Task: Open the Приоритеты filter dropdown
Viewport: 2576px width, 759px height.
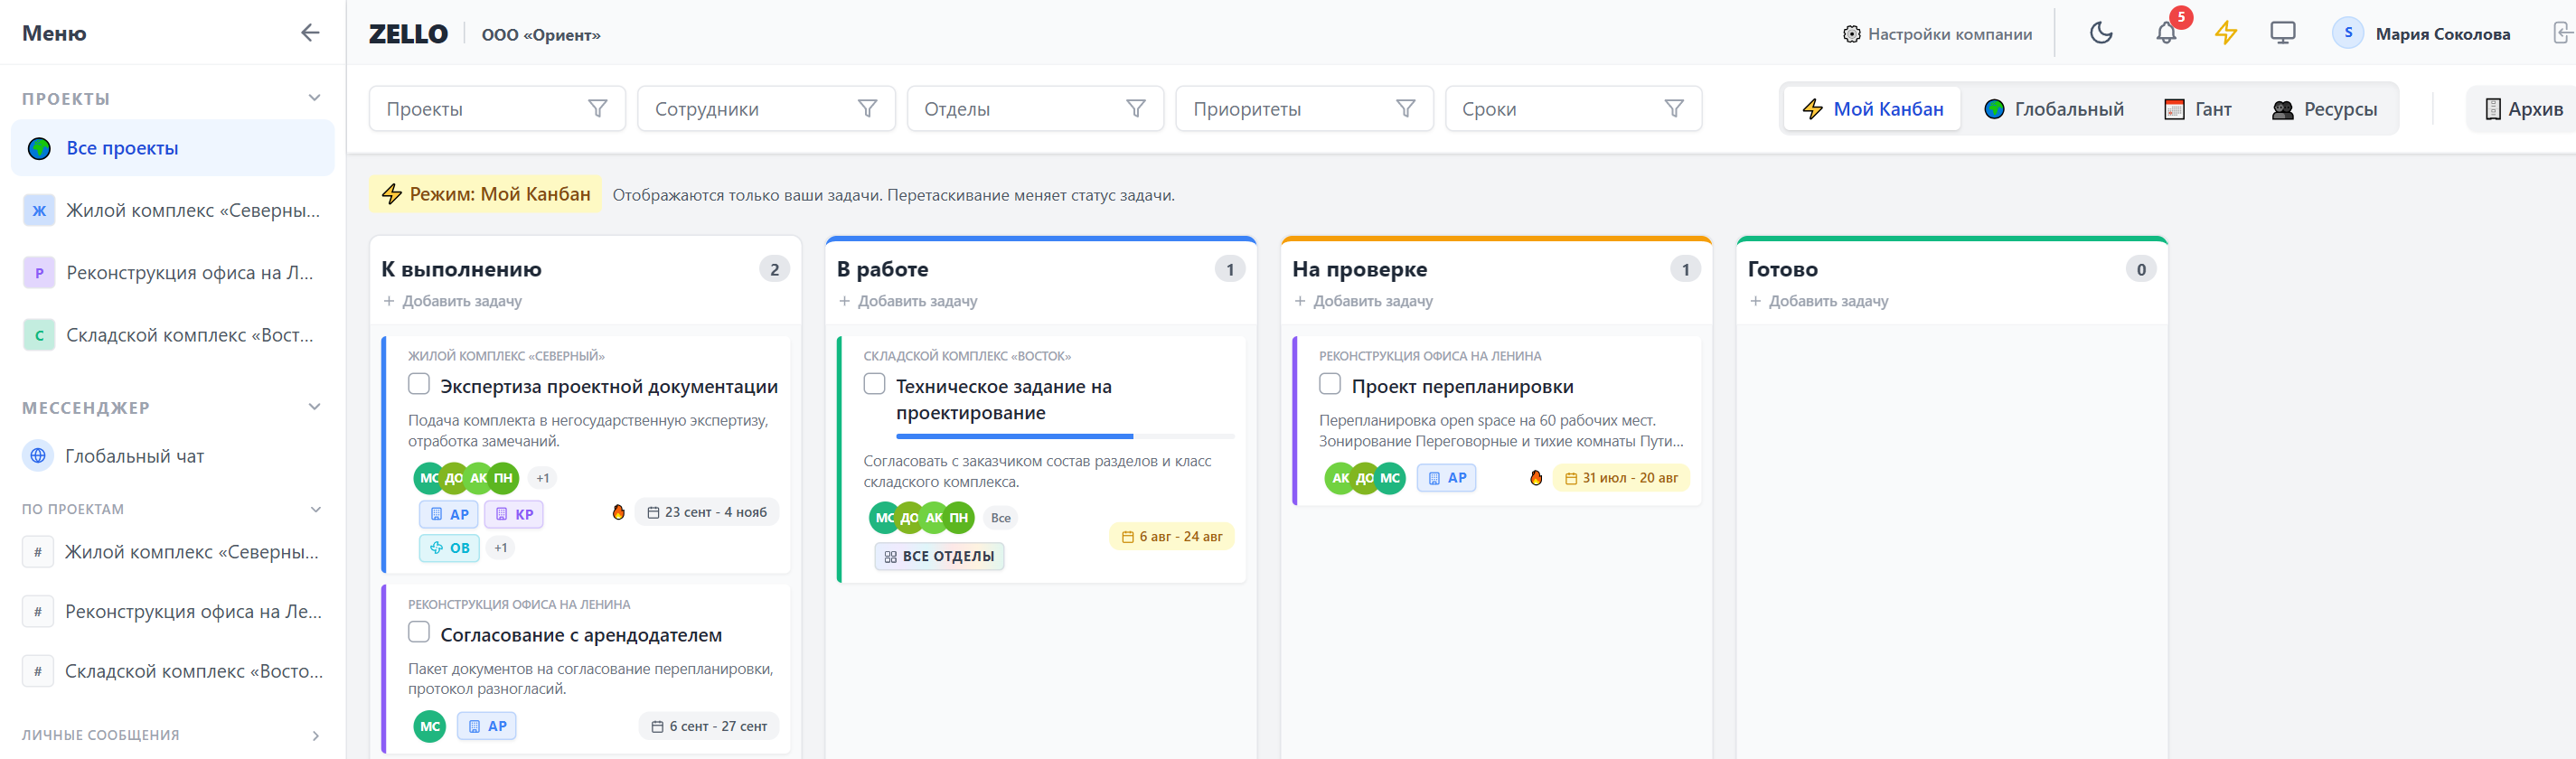Action: [1304, 108]
